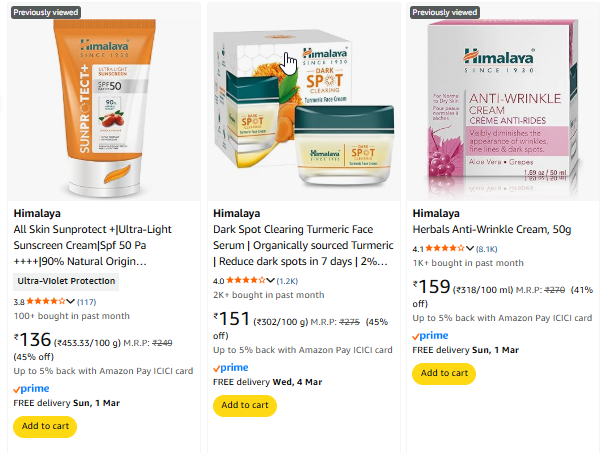This screenshot has height=453, width=606.
Task: Expand rating chevron next to 4.0 stars
Action: point(270,281)
